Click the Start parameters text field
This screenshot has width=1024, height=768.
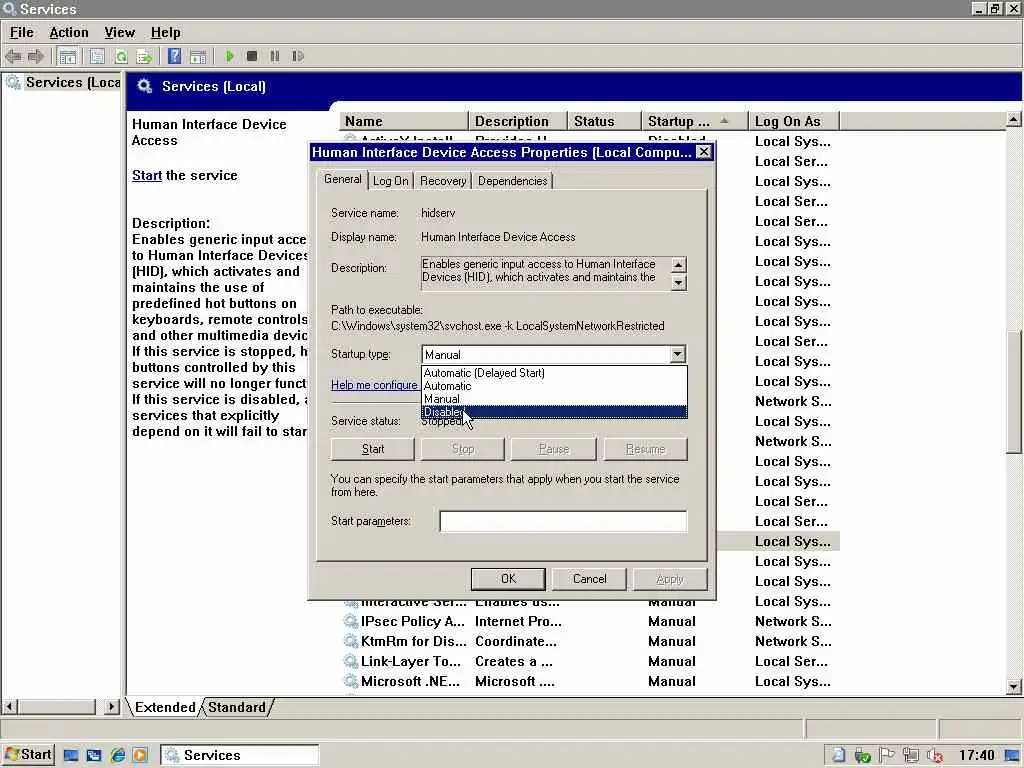coord(563,521)
